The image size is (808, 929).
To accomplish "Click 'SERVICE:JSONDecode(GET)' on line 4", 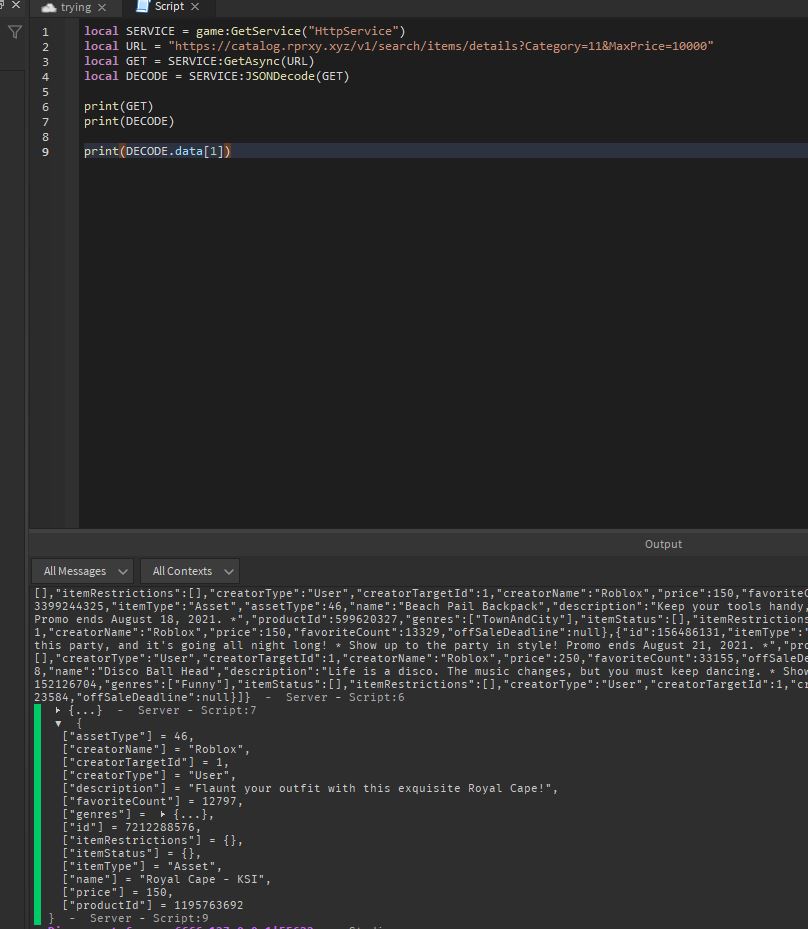I will pos(269,76).
